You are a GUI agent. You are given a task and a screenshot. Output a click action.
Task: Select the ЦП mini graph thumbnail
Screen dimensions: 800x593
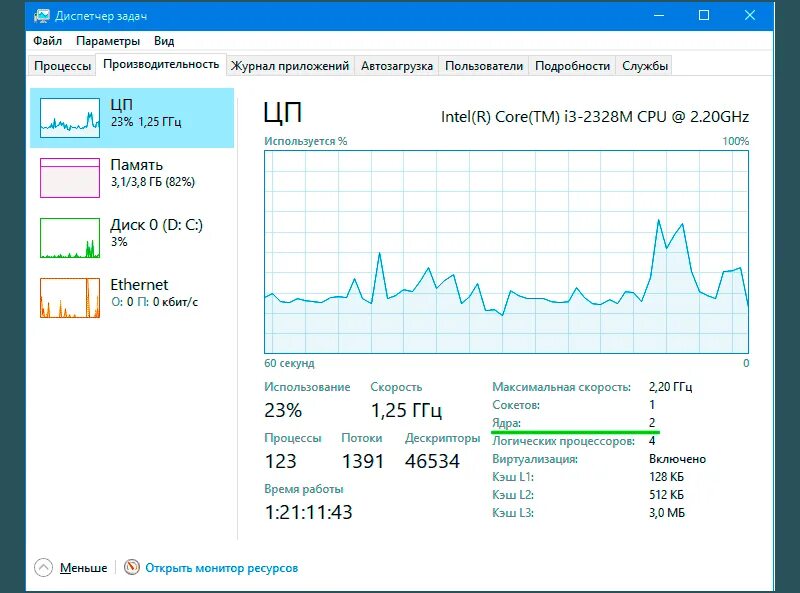coord(70,118)
